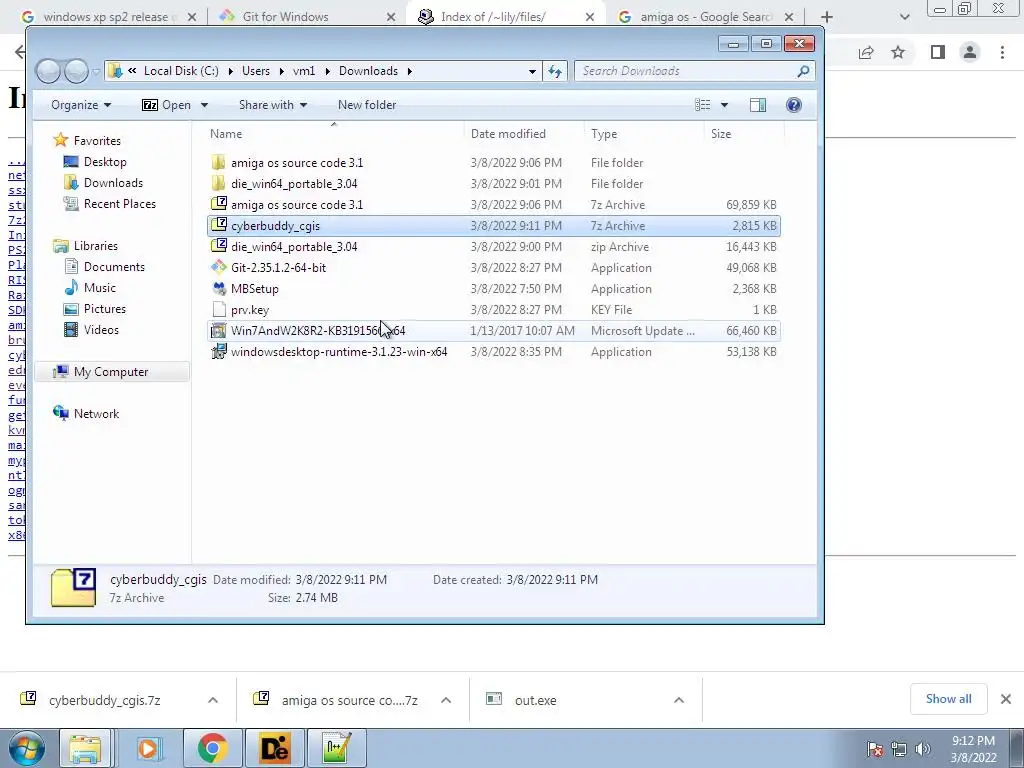Open Windows Media Player from taskbar

(149, 748)
